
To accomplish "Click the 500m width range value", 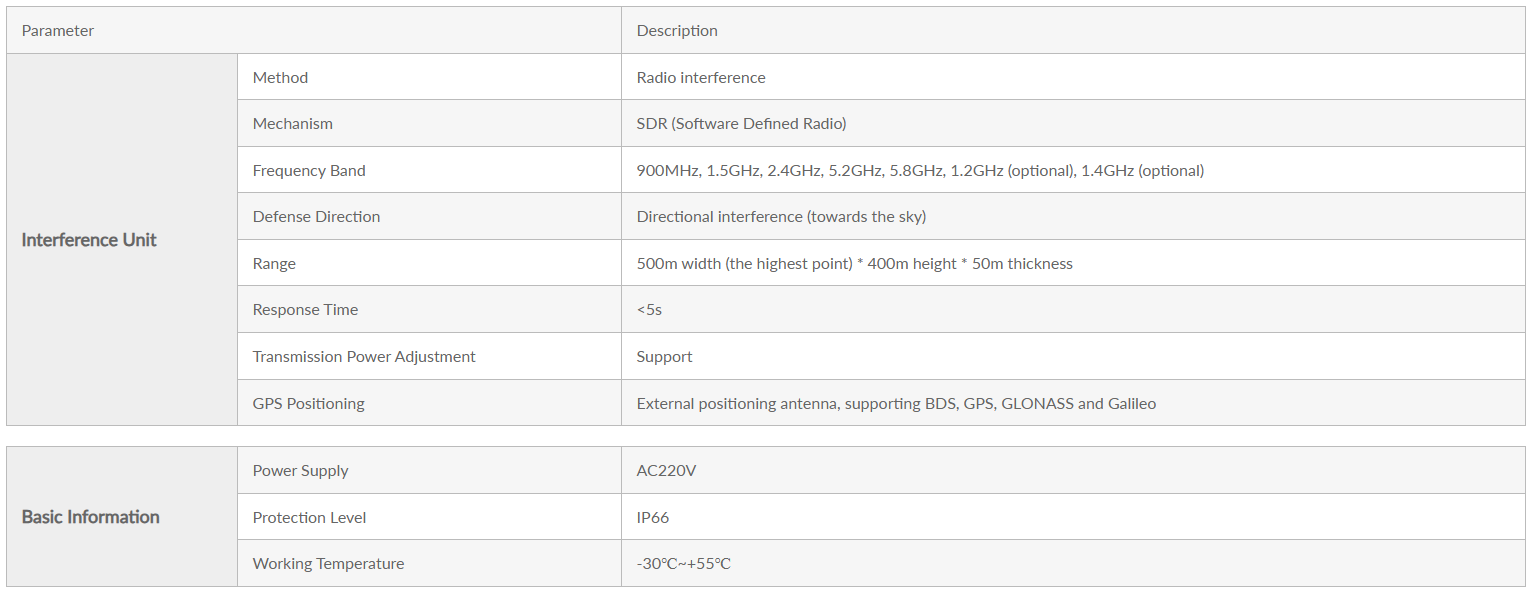I will [x=854, y=264].
